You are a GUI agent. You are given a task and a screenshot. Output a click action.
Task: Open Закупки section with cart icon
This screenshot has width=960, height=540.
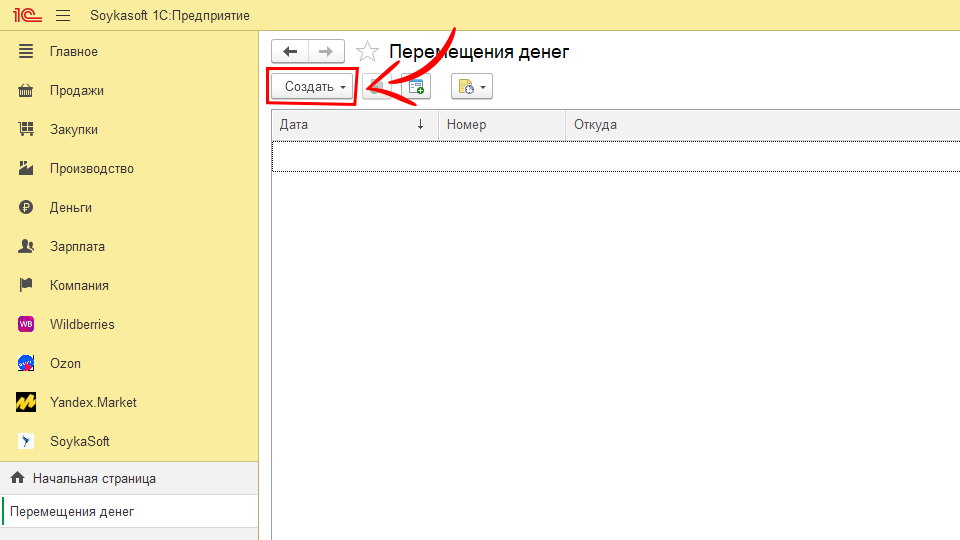73,129
